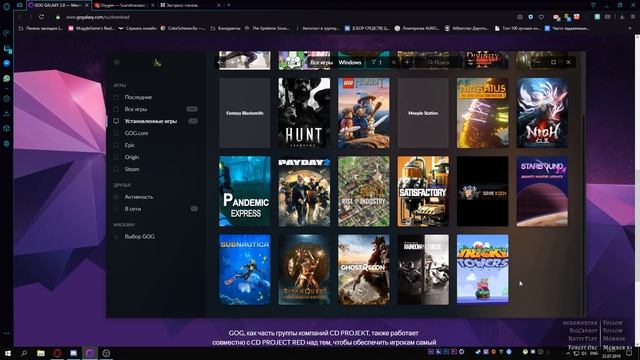Open File Explorer from taskbar

coord(41,353)
